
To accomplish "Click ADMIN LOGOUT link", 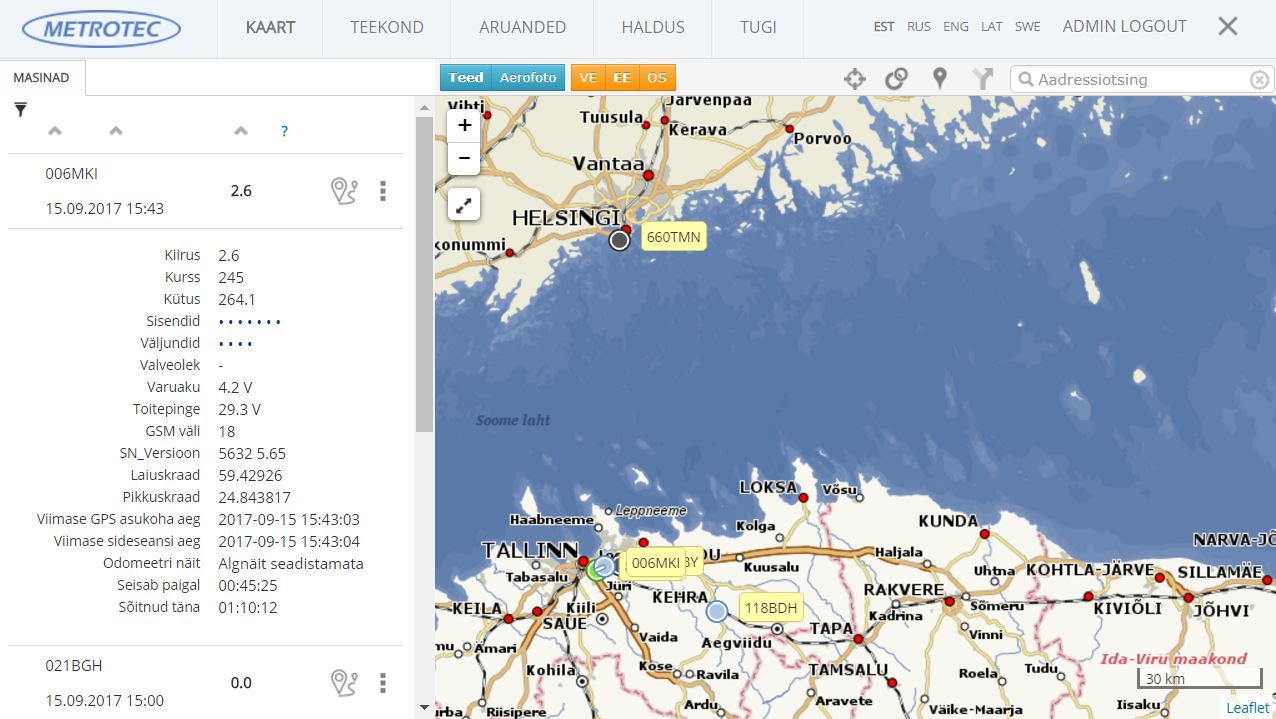I will pos(1124,27).
